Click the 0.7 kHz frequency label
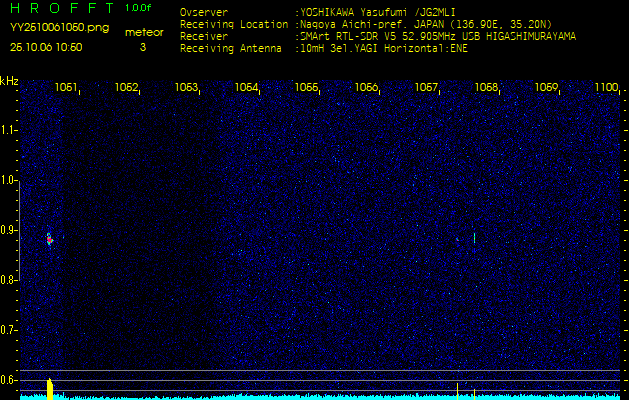The height and width of the screenshot is (400, 629). (x=8, y=330)
